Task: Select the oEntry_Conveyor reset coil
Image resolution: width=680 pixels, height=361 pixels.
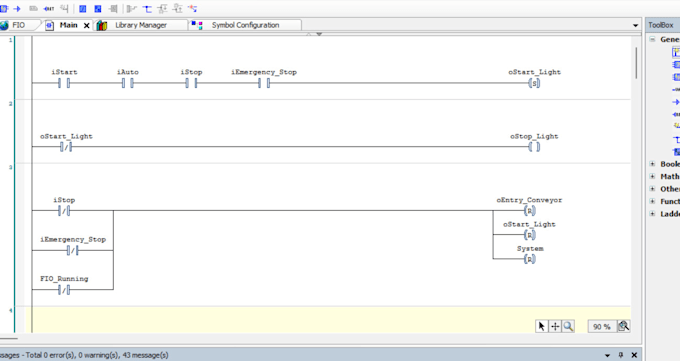Action: [x=530, y=211]
